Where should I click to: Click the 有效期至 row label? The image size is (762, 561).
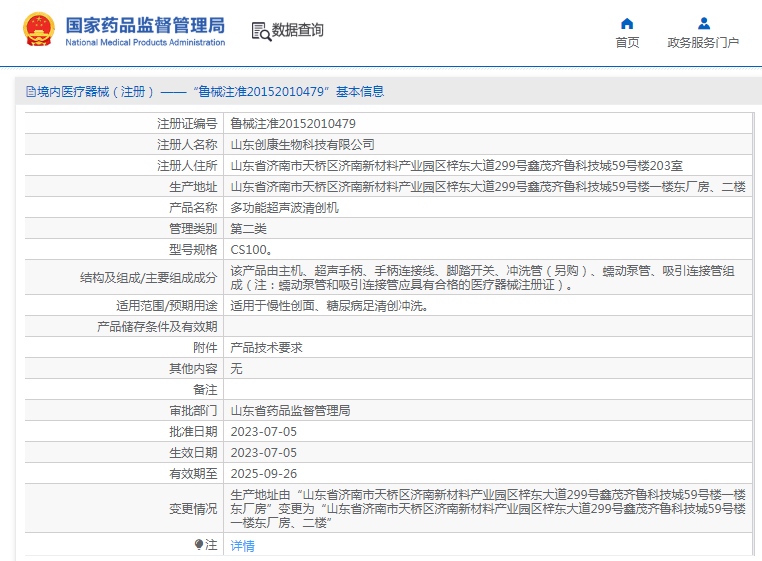(193, 473)
